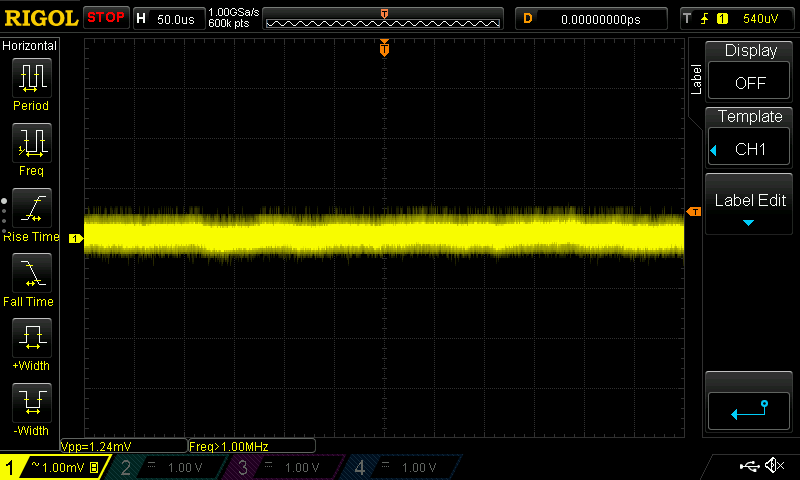Viewport: 800px width, 480px height.
Task: Click the trigger source channel 1 badge
Action: [x=722, y=19]
